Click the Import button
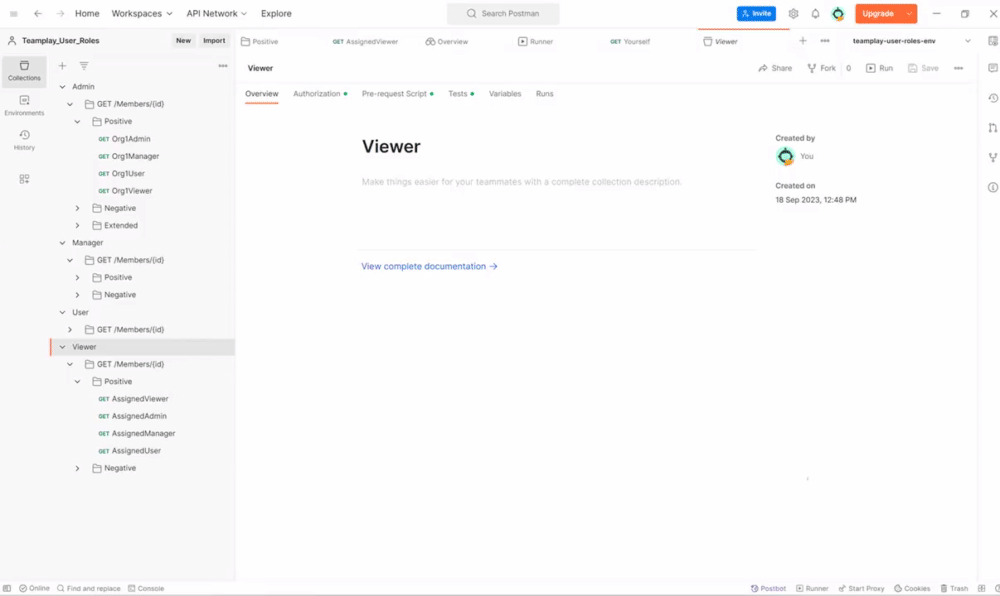 pyautogui.click(x=214, y=41)
